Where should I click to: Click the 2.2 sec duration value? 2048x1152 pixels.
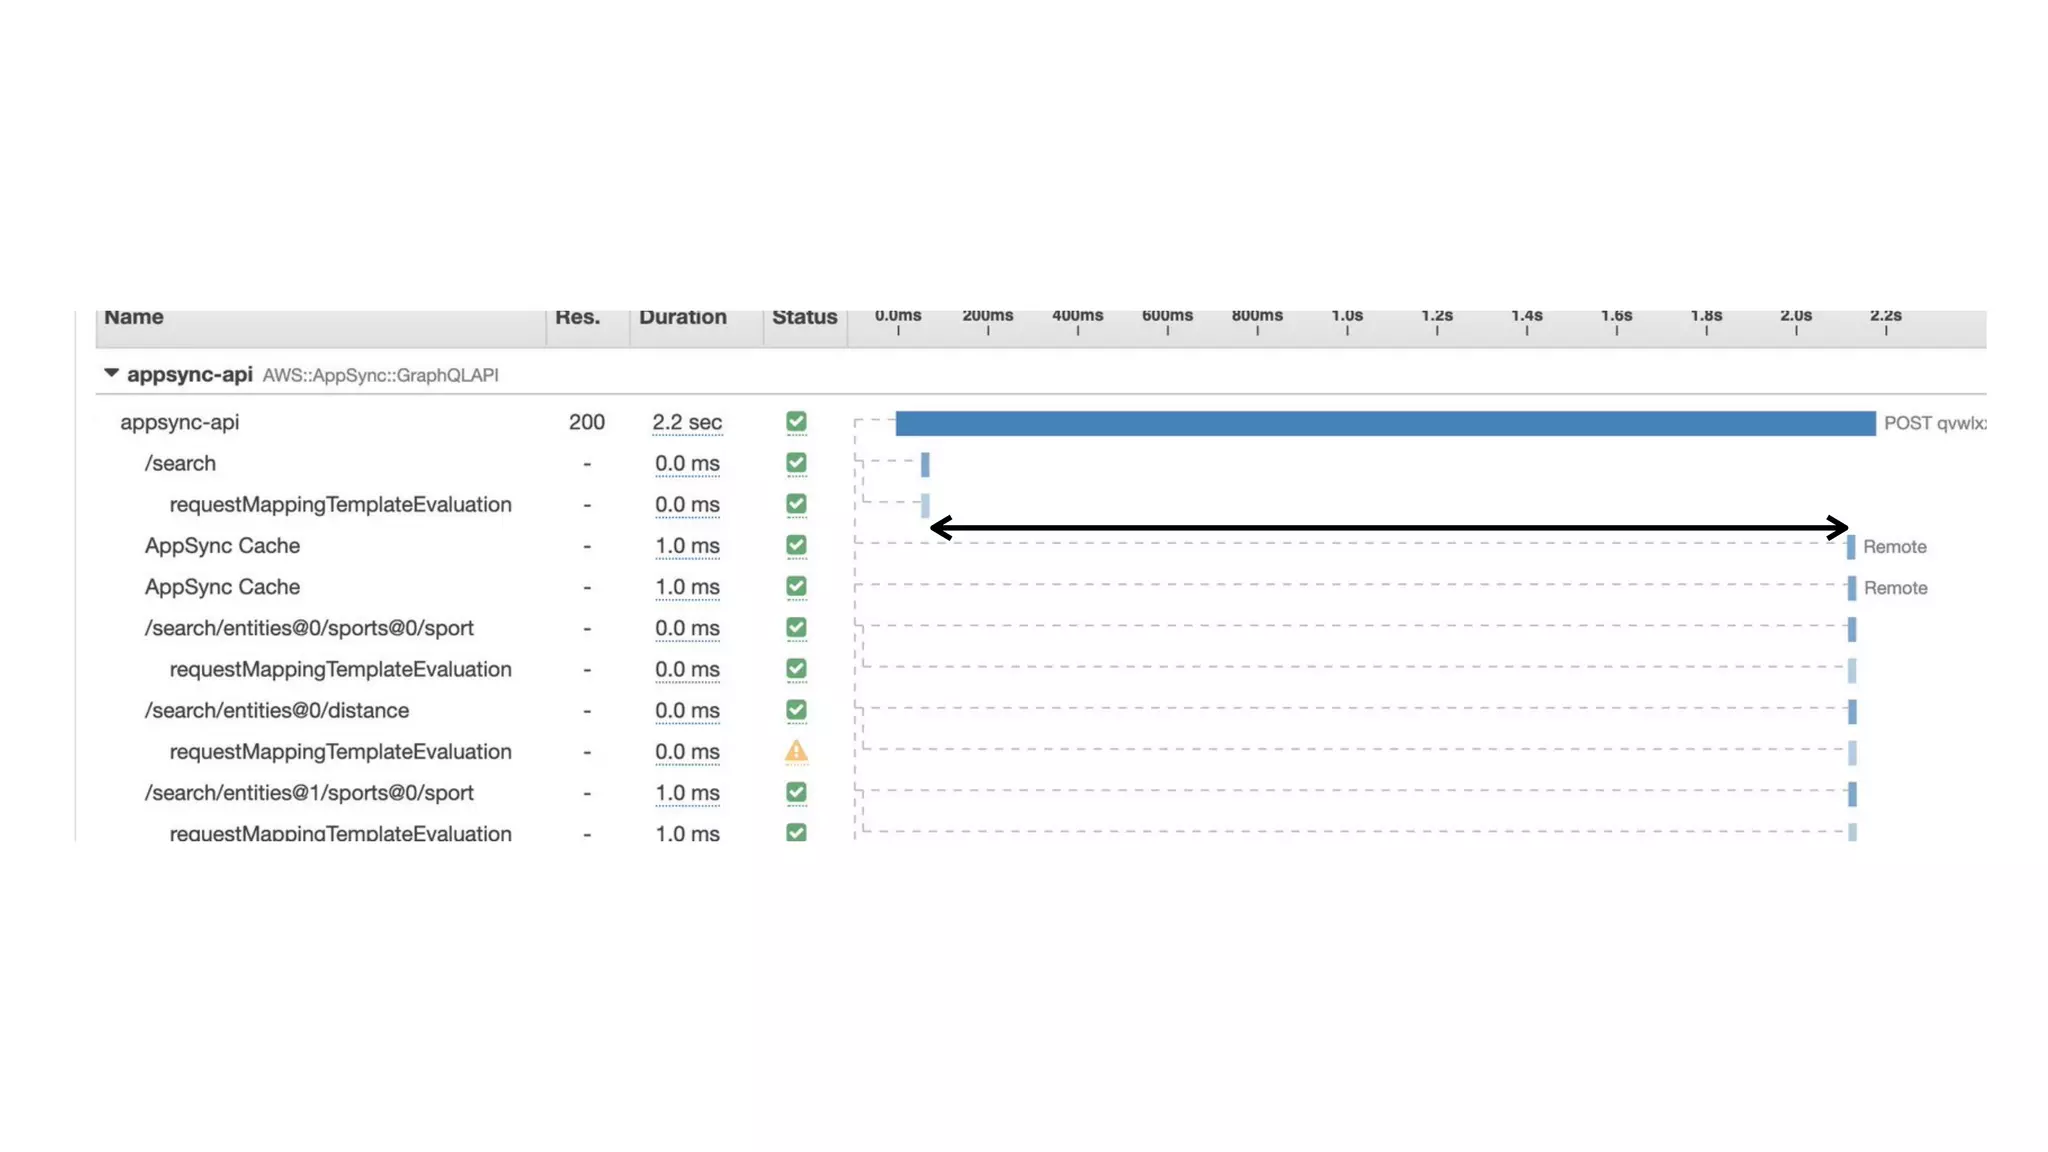[x=687, y=422]
